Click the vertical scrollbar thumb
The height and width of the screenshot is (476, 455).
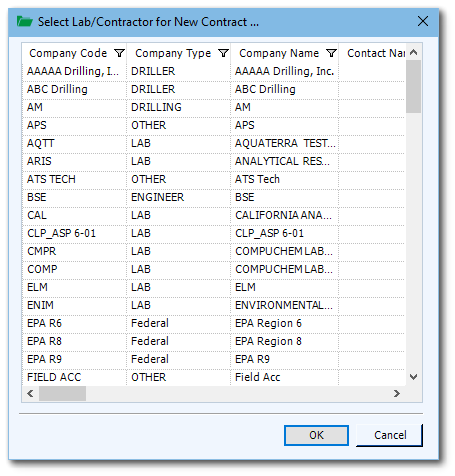pos(413,87)
